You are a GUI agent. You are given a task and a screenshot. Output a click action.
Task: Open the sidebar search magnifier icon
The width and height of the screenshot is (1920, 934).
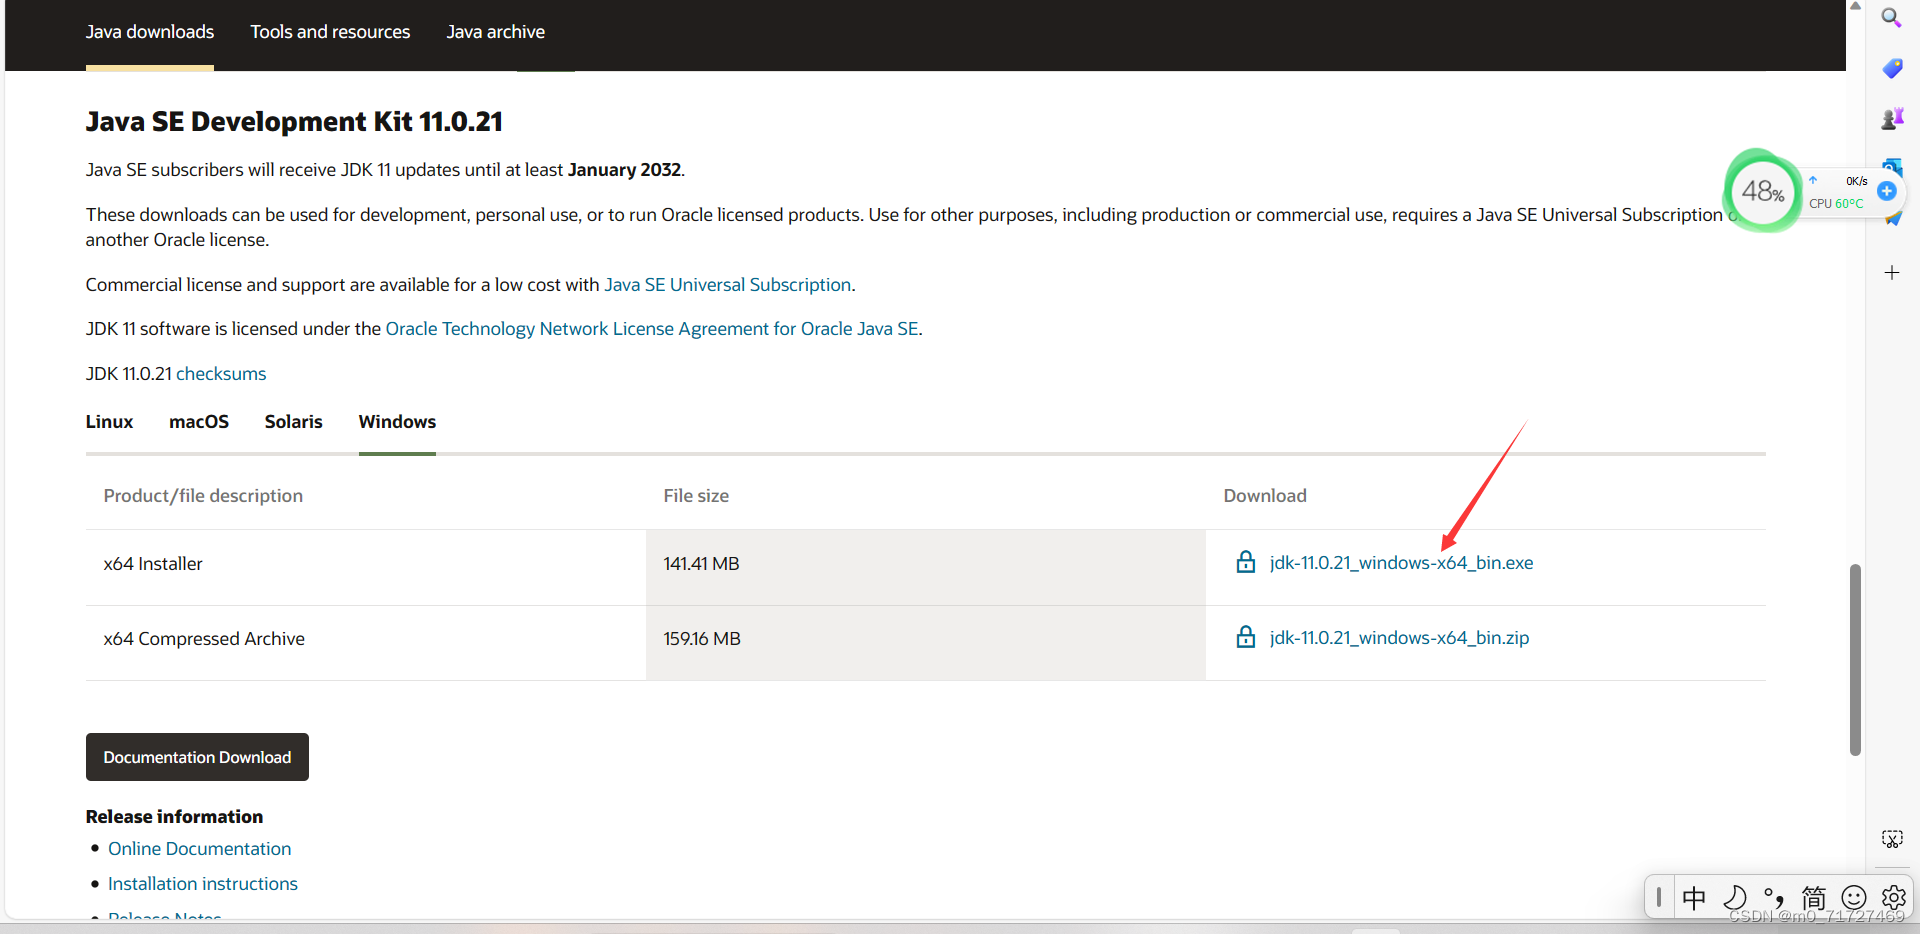pyautogui.click(x=1891, y=18)
